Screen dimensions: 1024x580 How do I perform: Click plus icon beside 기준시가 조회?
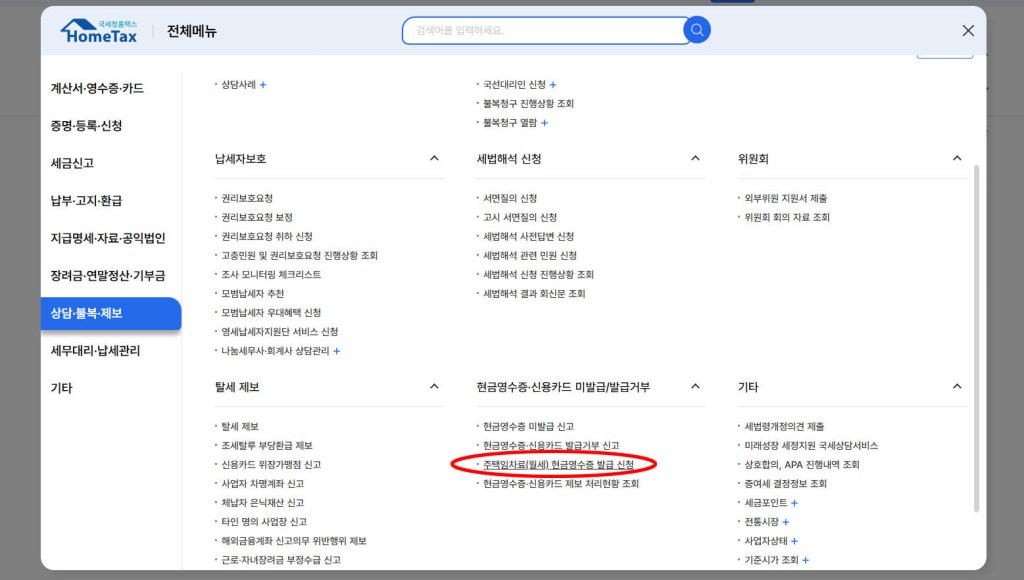pos(805,560)
